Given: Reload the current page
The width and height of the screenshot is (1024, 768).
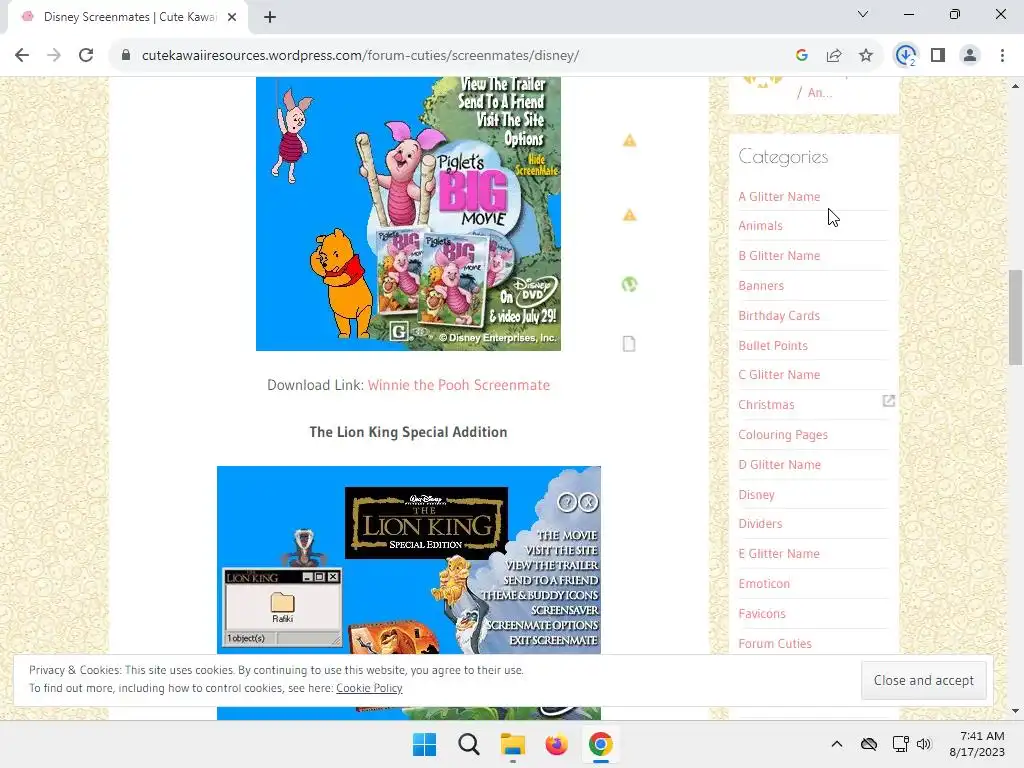Looking at the screenshot, I should click(86, 56).
